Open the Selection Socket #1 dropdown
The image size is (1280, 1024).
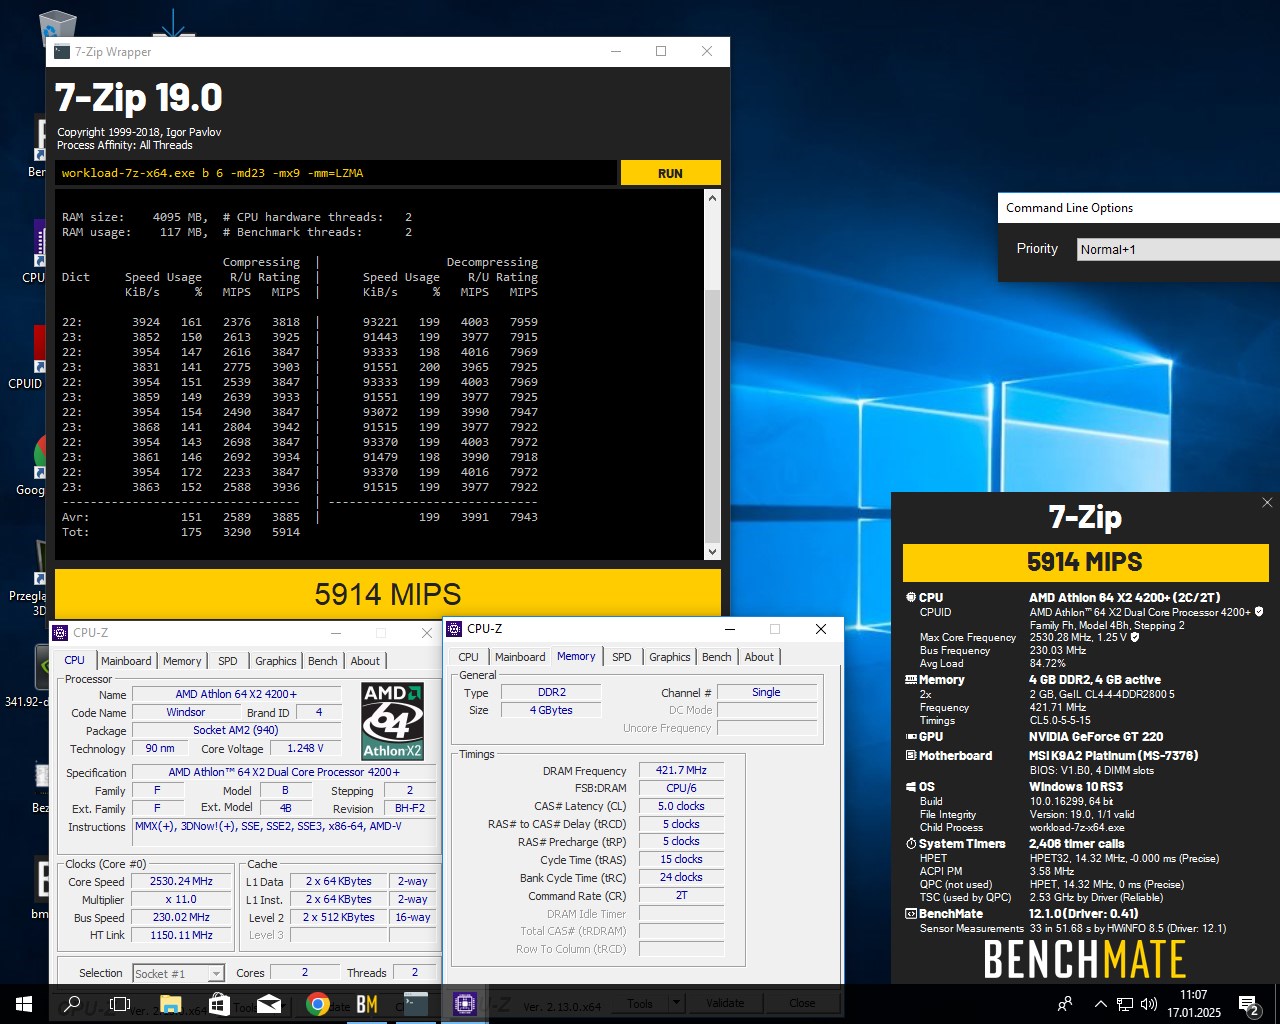tap(178, 973)
